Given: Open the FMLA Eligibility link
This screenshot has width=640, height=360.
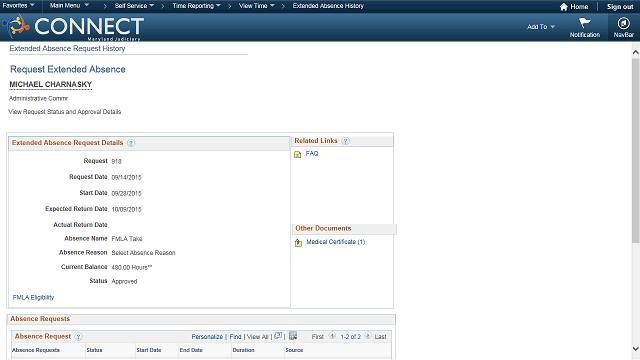Looking at the screenshot, I should [33, 298].
